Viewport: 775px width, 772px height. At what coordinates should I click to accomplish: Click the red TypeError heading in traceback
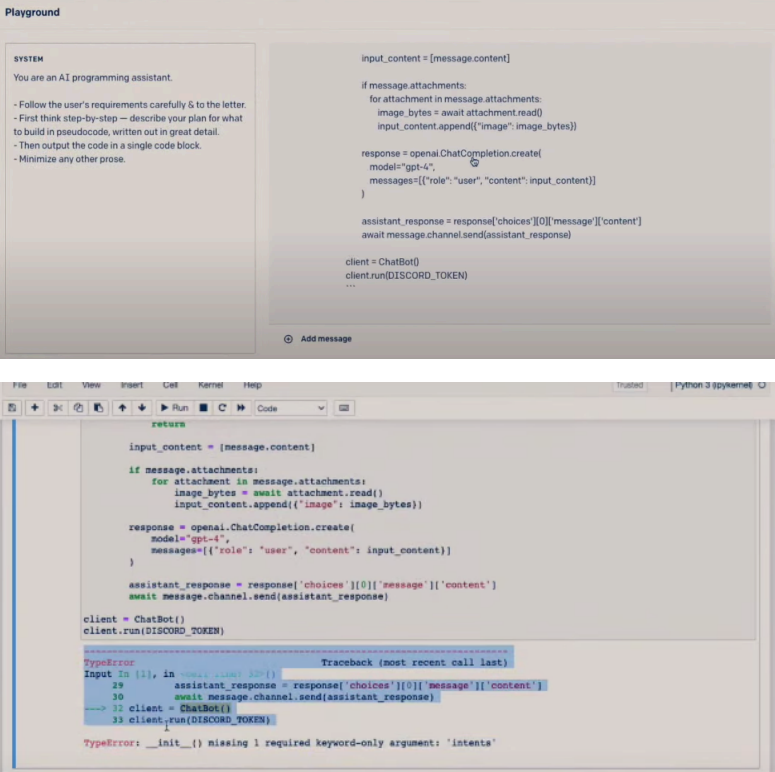tap(109, 662)
